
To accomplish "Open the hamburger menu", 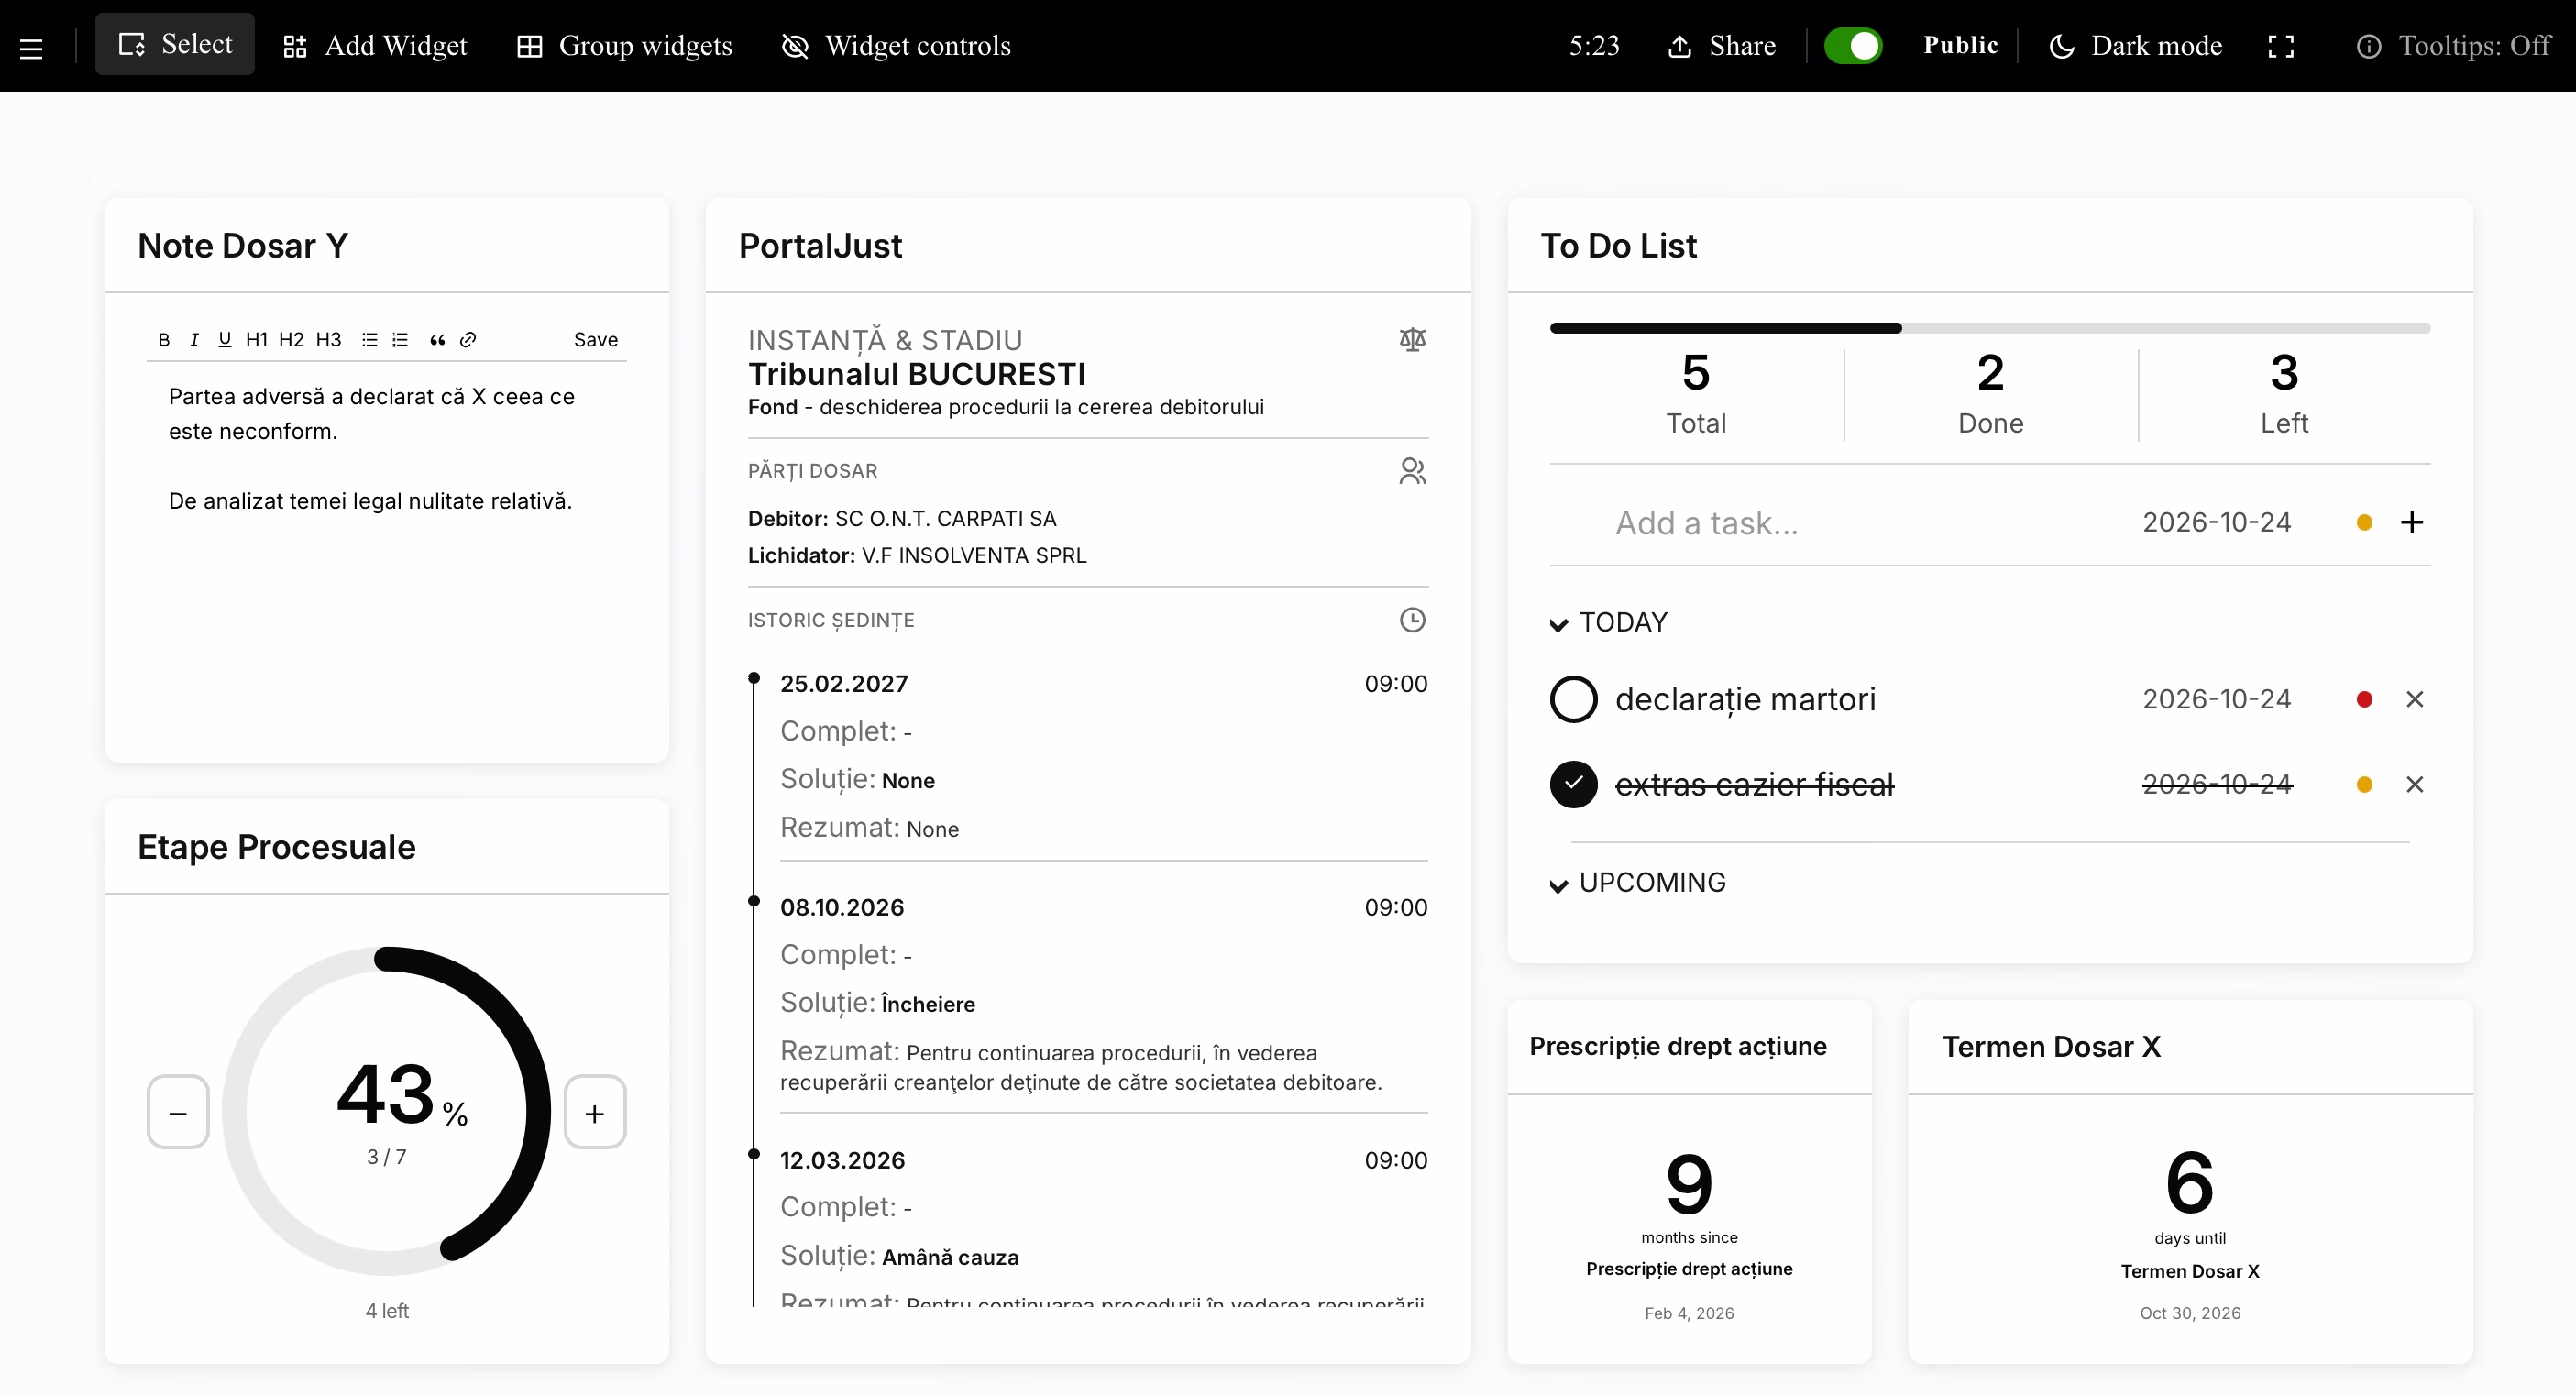I will [x=31, y=47].
